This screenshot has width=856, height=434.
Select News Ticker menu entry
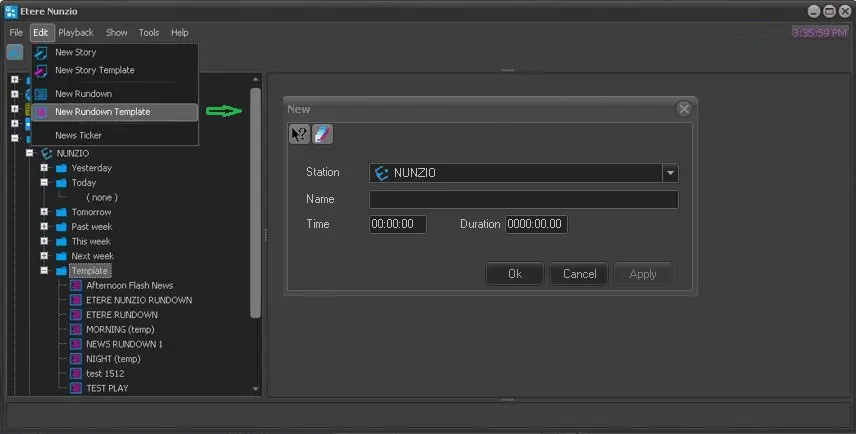click(x=78, y=135)
